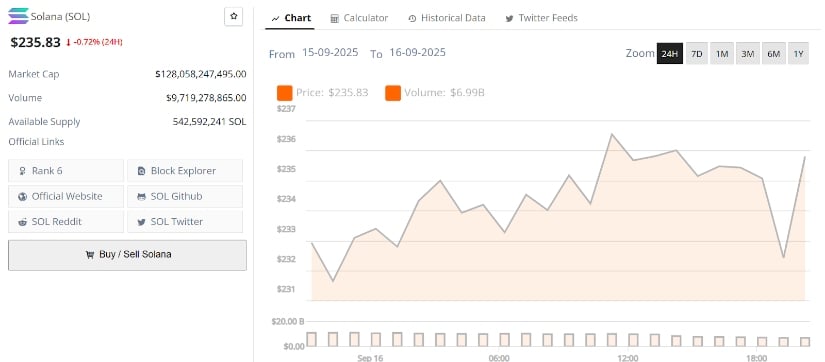Open the Twitter Feeds tab
The height and width of the screenshot is (362, 825).
tap(541, 18)
